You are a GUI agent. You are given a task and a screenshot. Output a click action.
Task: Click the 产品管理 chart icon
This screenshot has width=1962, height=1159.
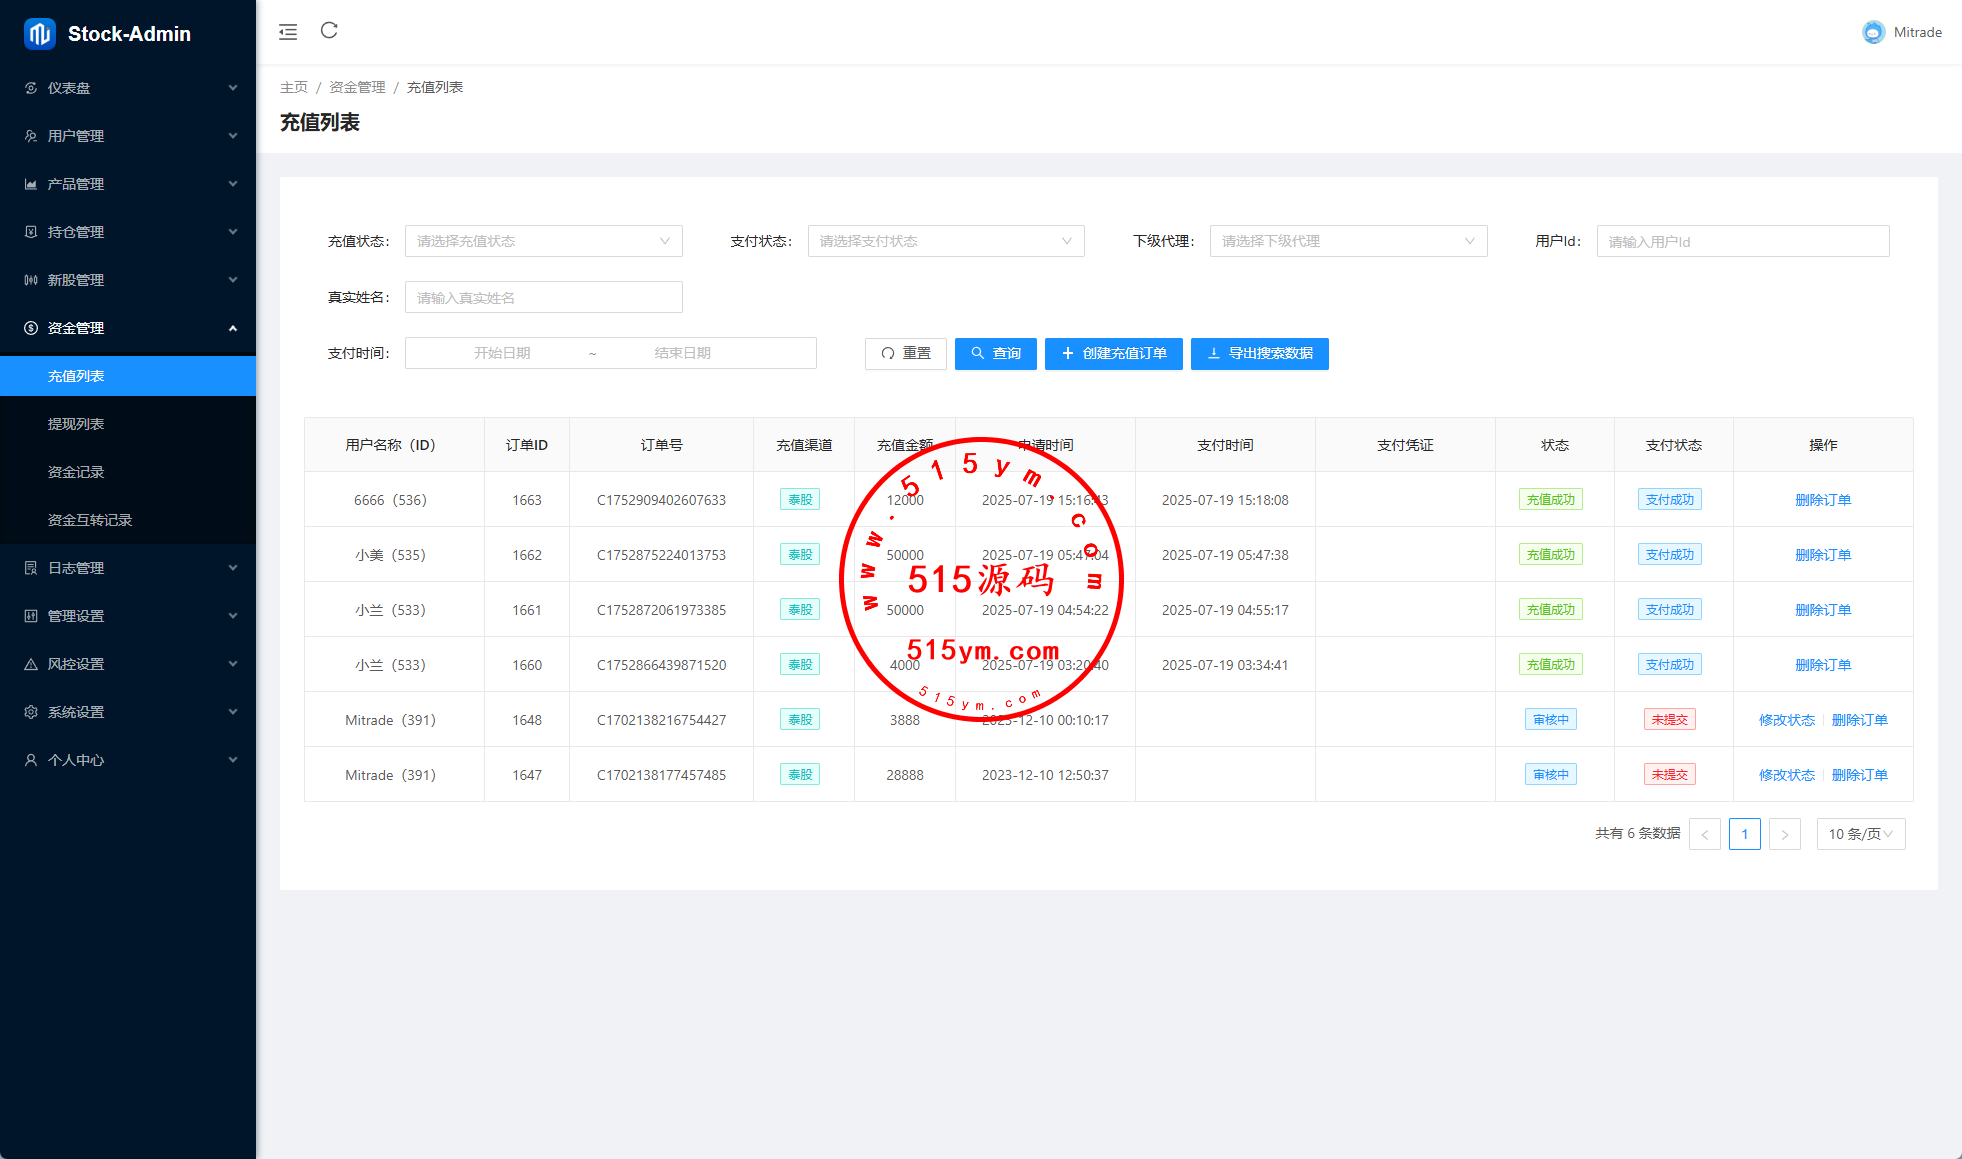(x=31, y=184)
